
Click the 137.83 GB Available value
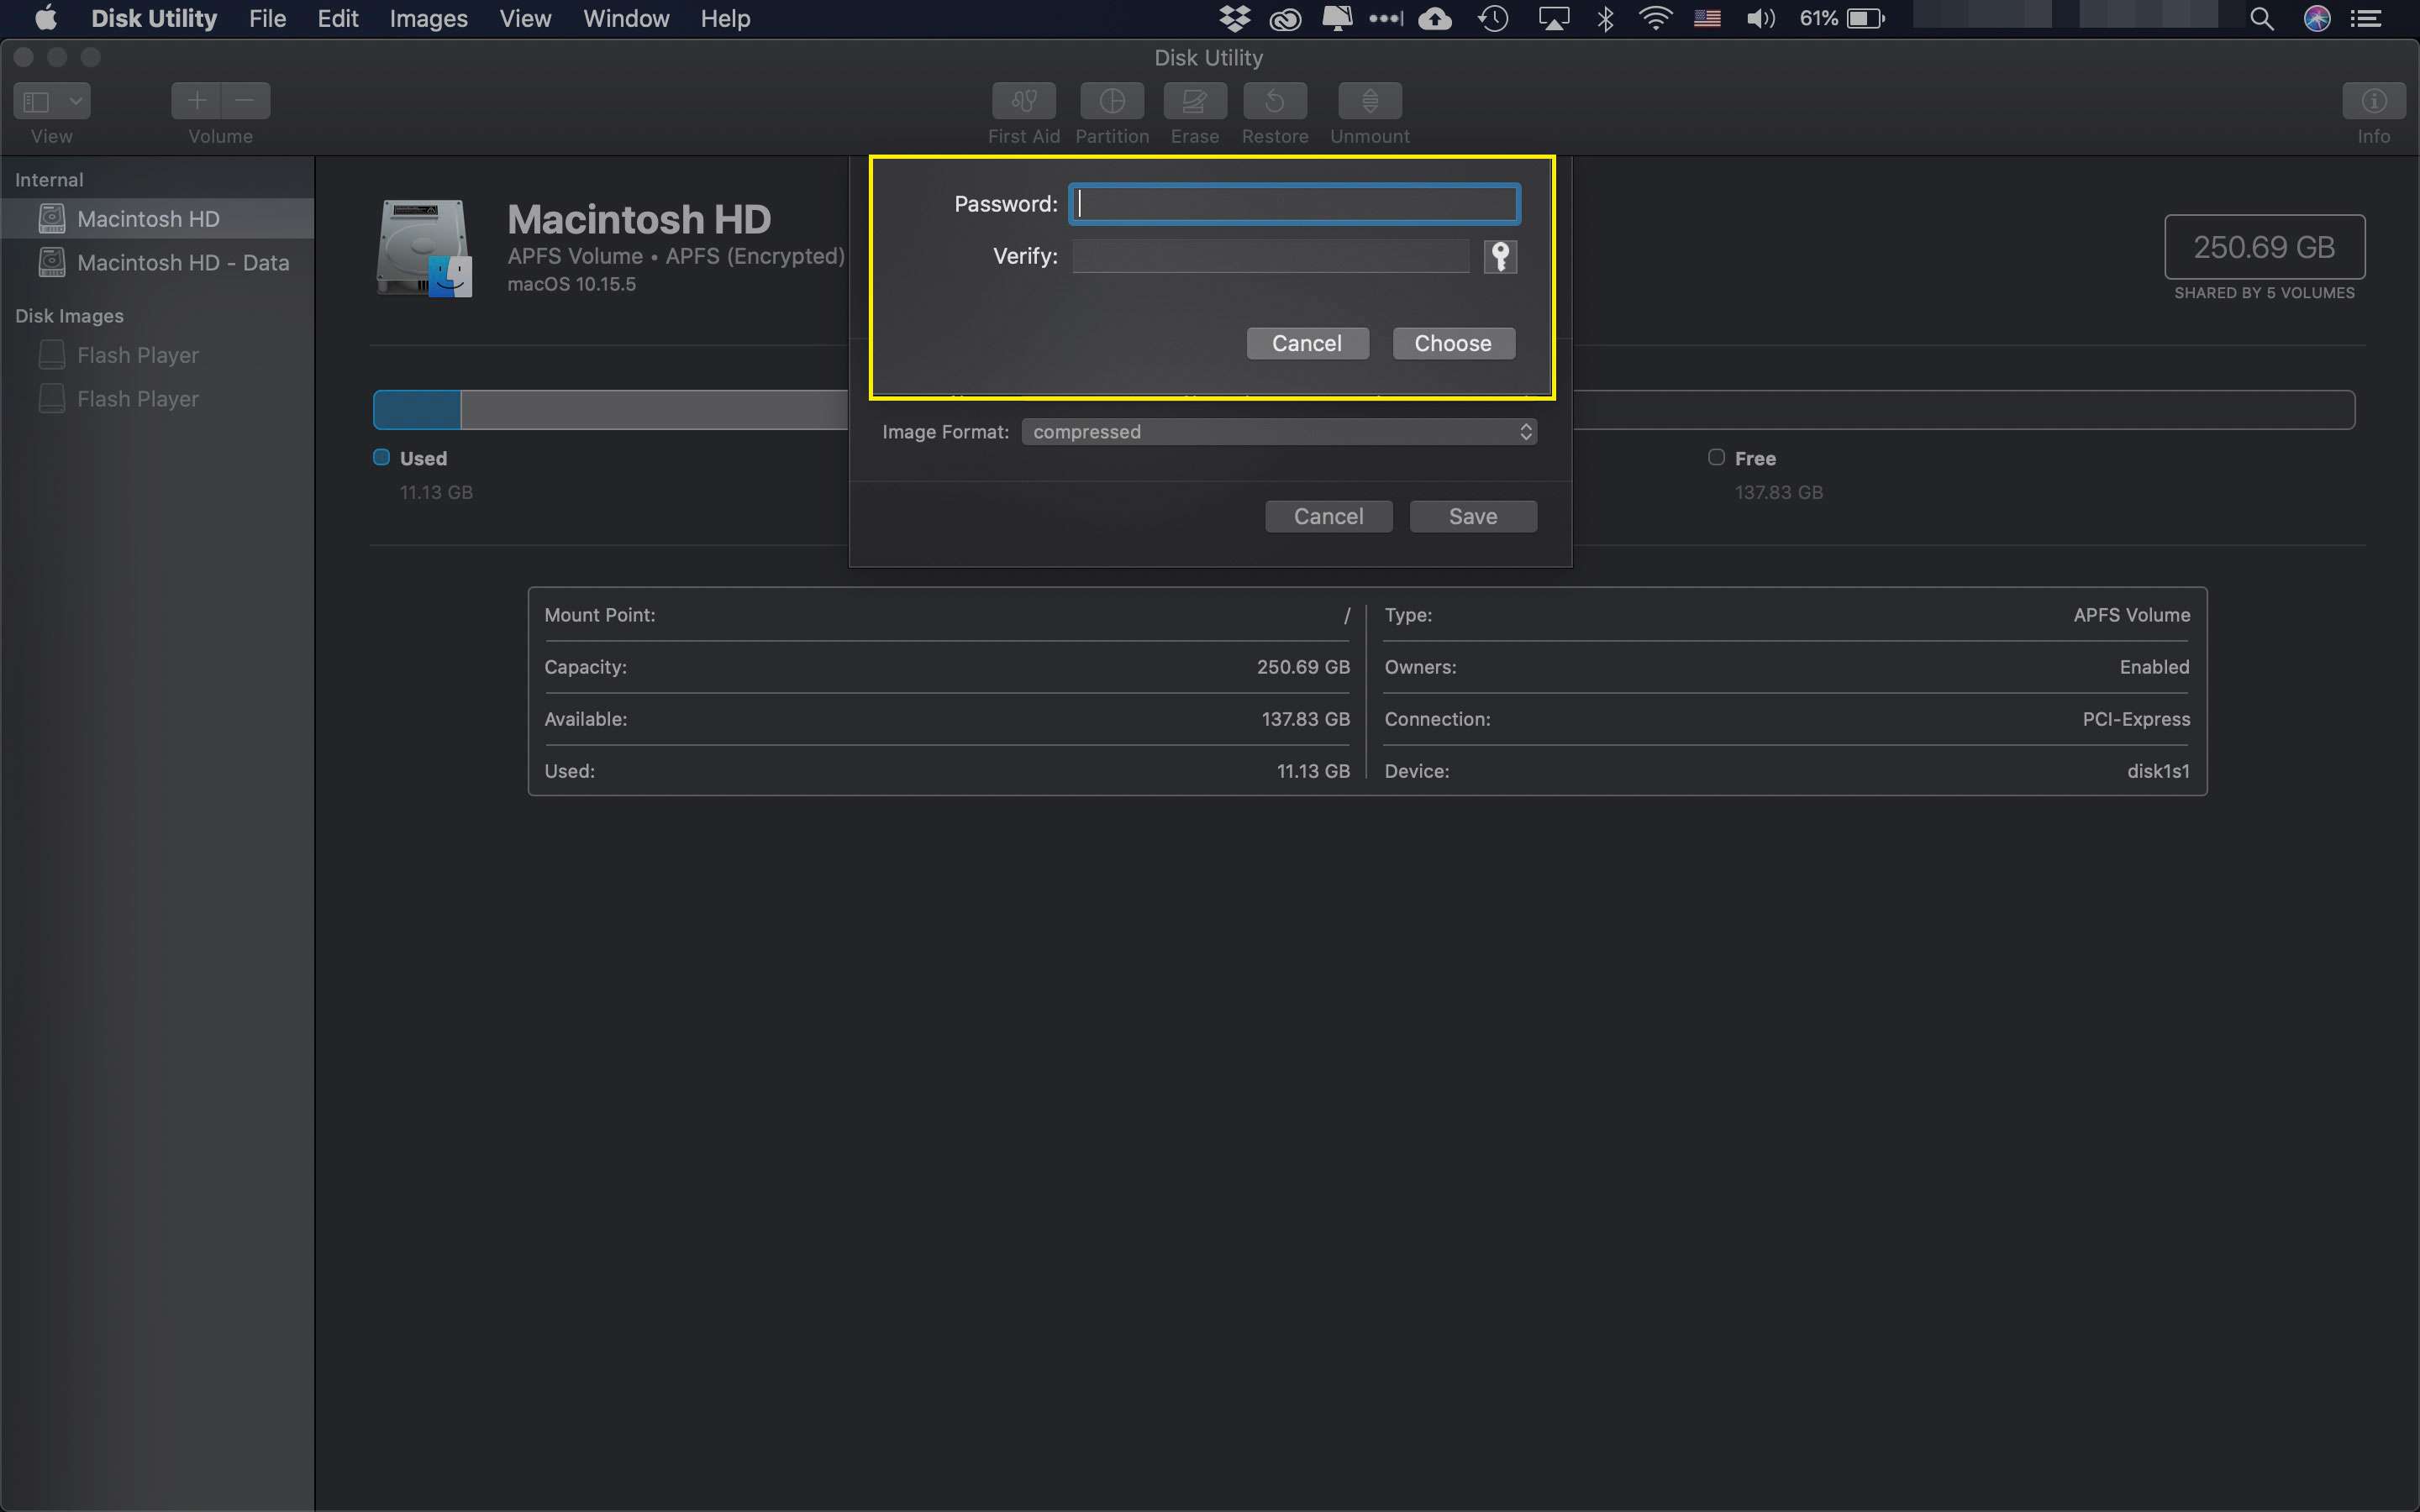click(1305, 719)
